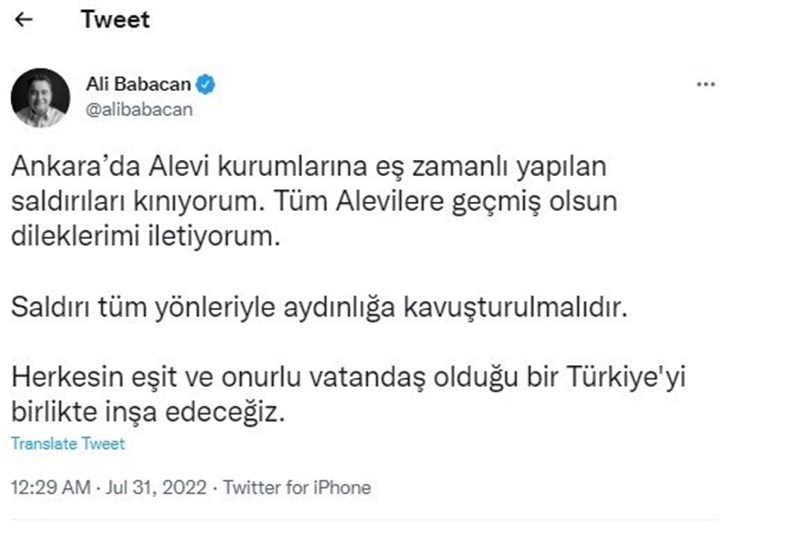Open Ali Babacan's profile picture

point(40,97)
